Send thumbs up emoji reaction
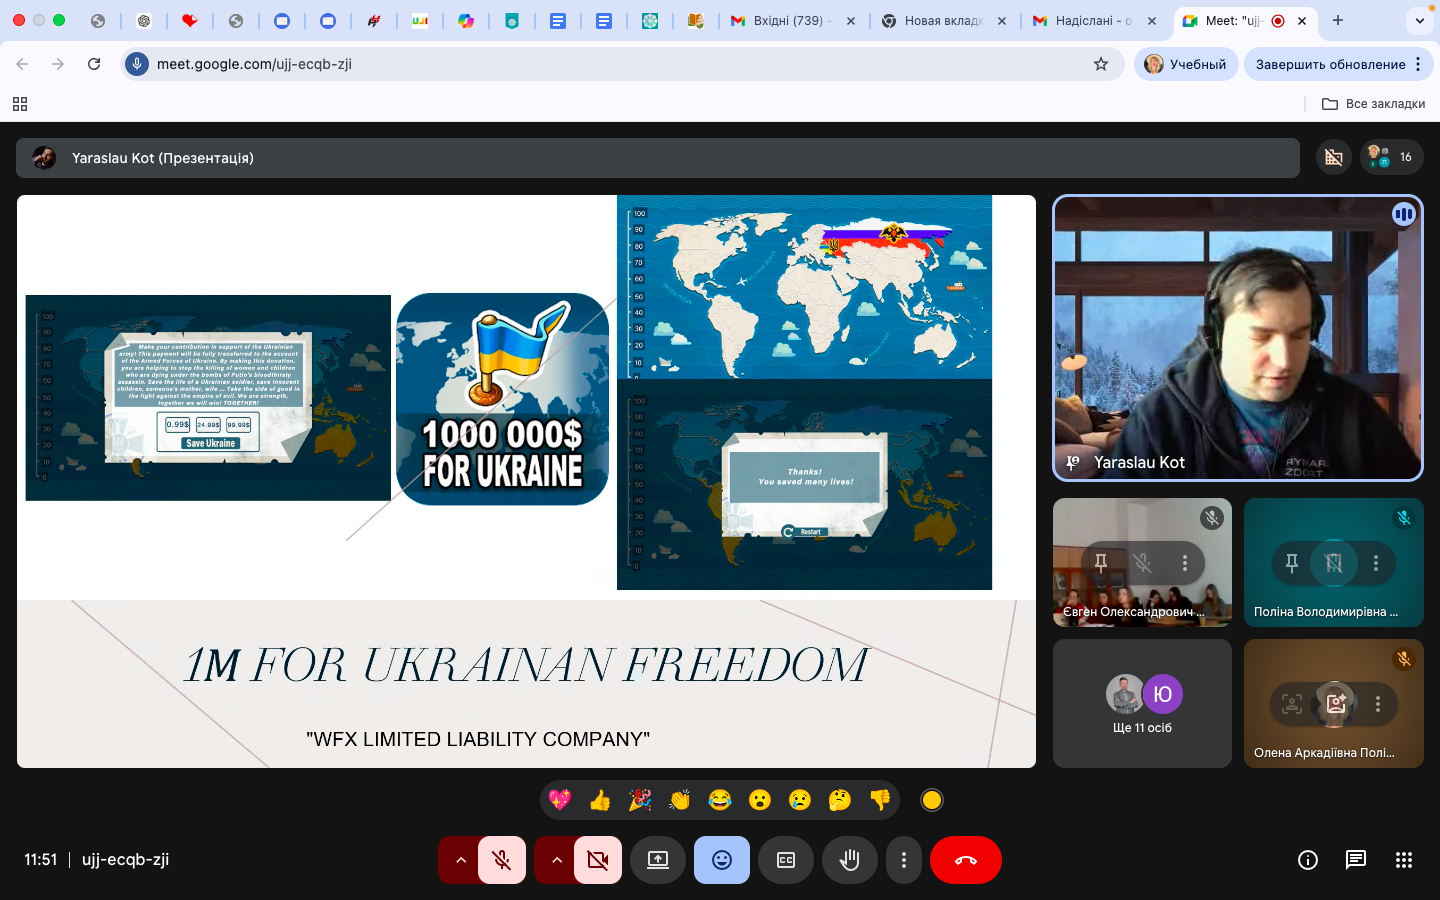This screenshot has height=900, width=1440. 600,800
